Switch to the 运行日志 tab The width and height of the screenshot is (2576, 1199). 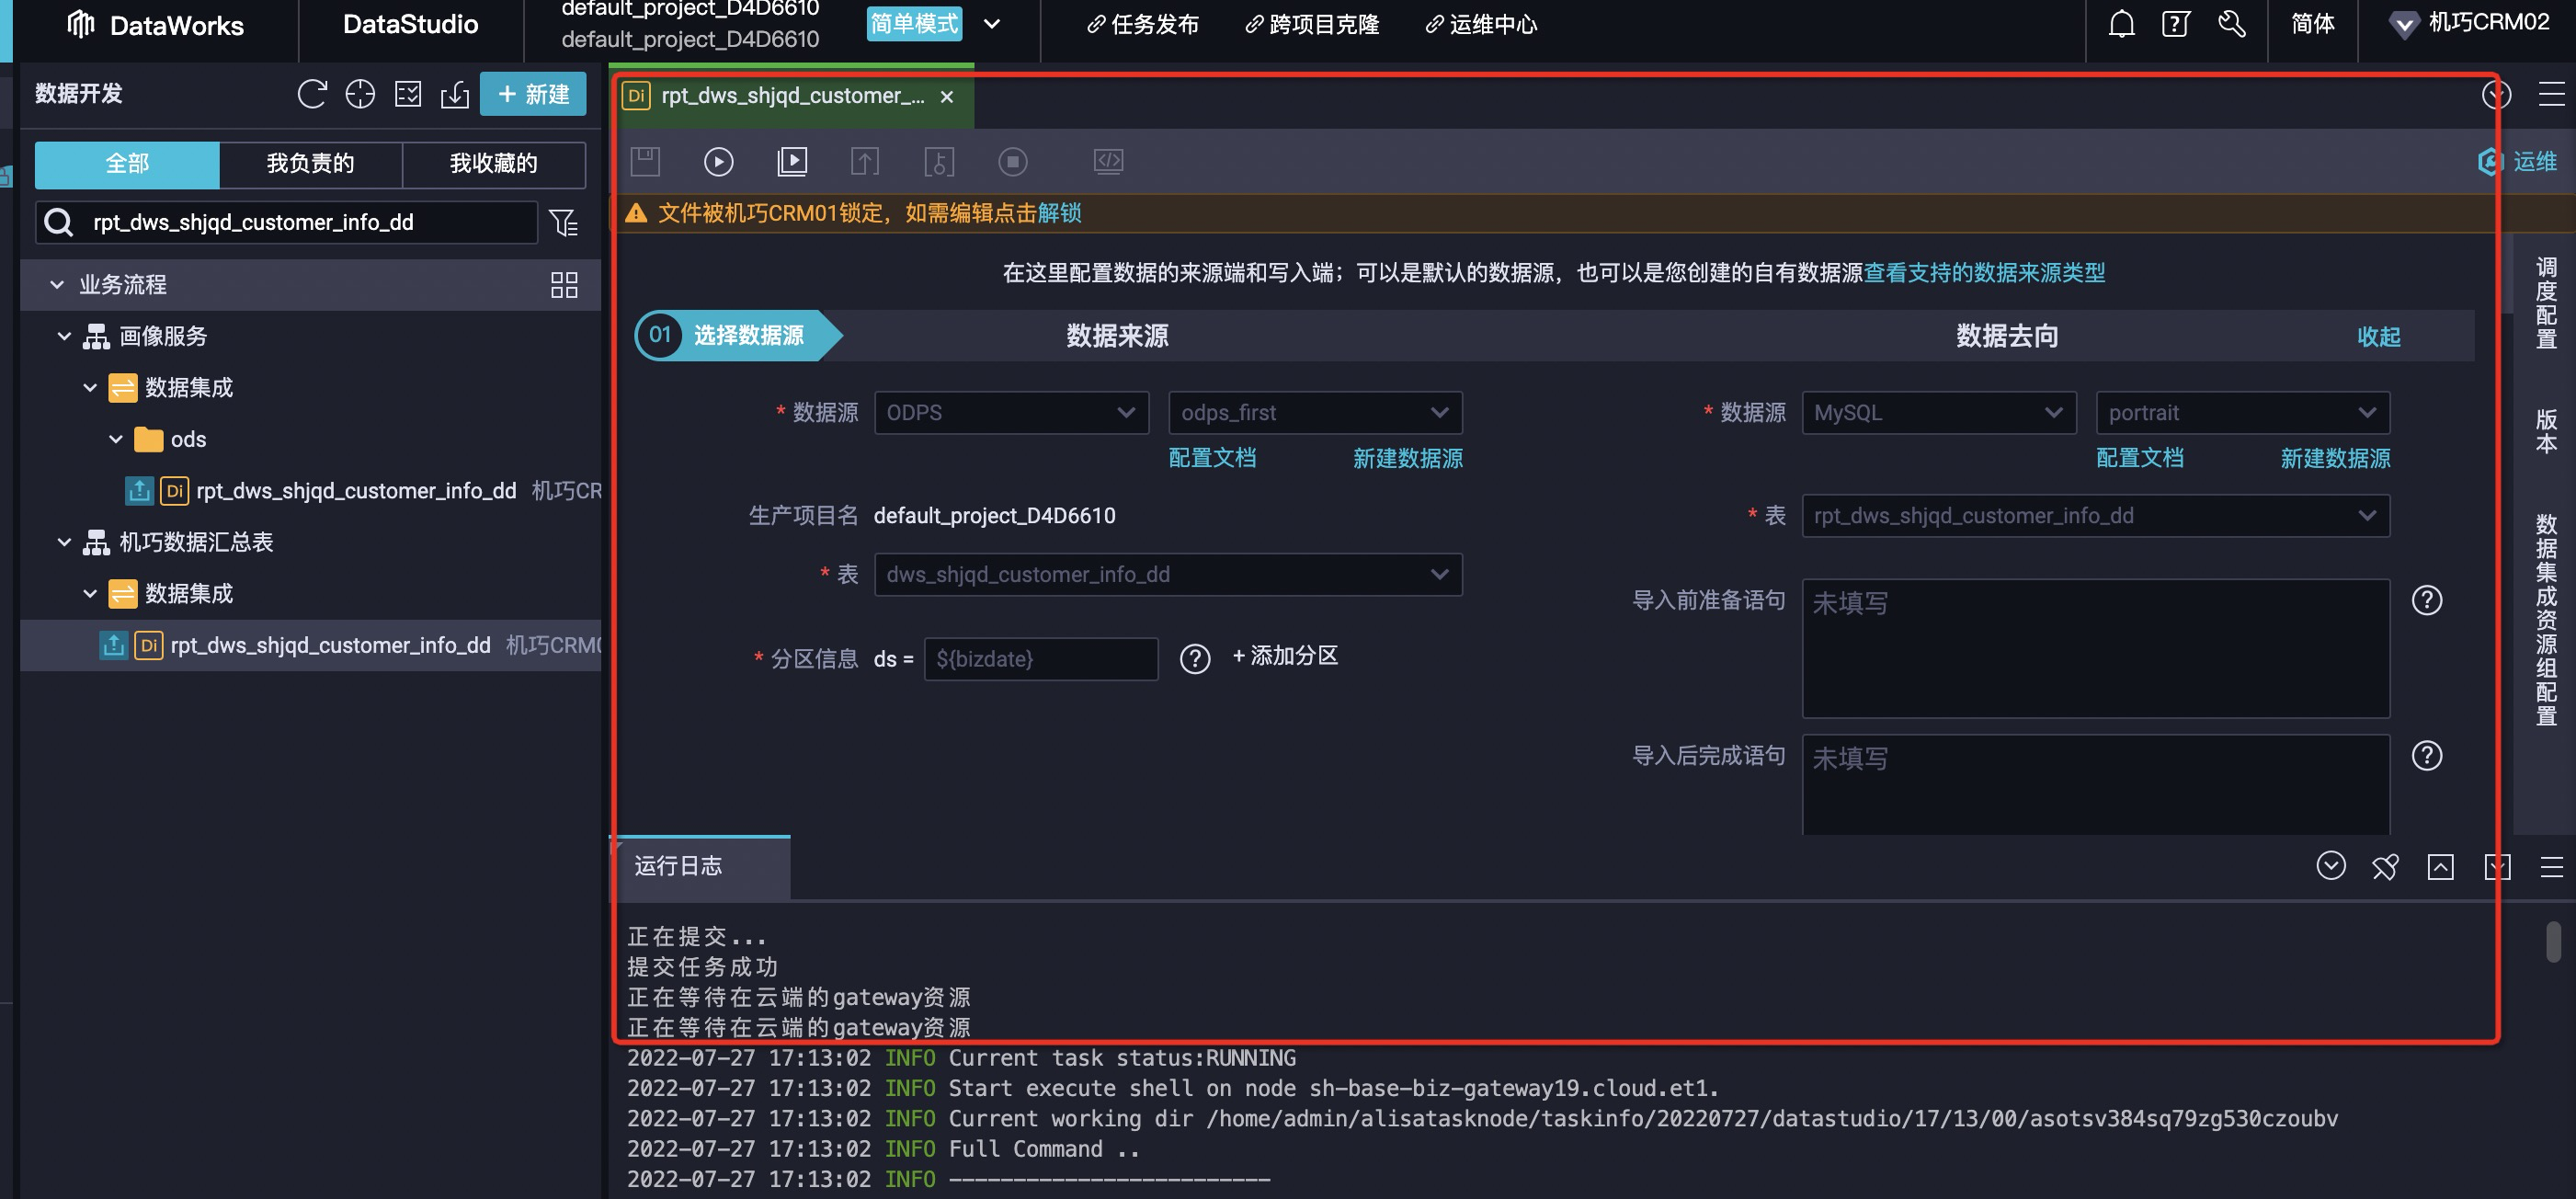(699, 866)
